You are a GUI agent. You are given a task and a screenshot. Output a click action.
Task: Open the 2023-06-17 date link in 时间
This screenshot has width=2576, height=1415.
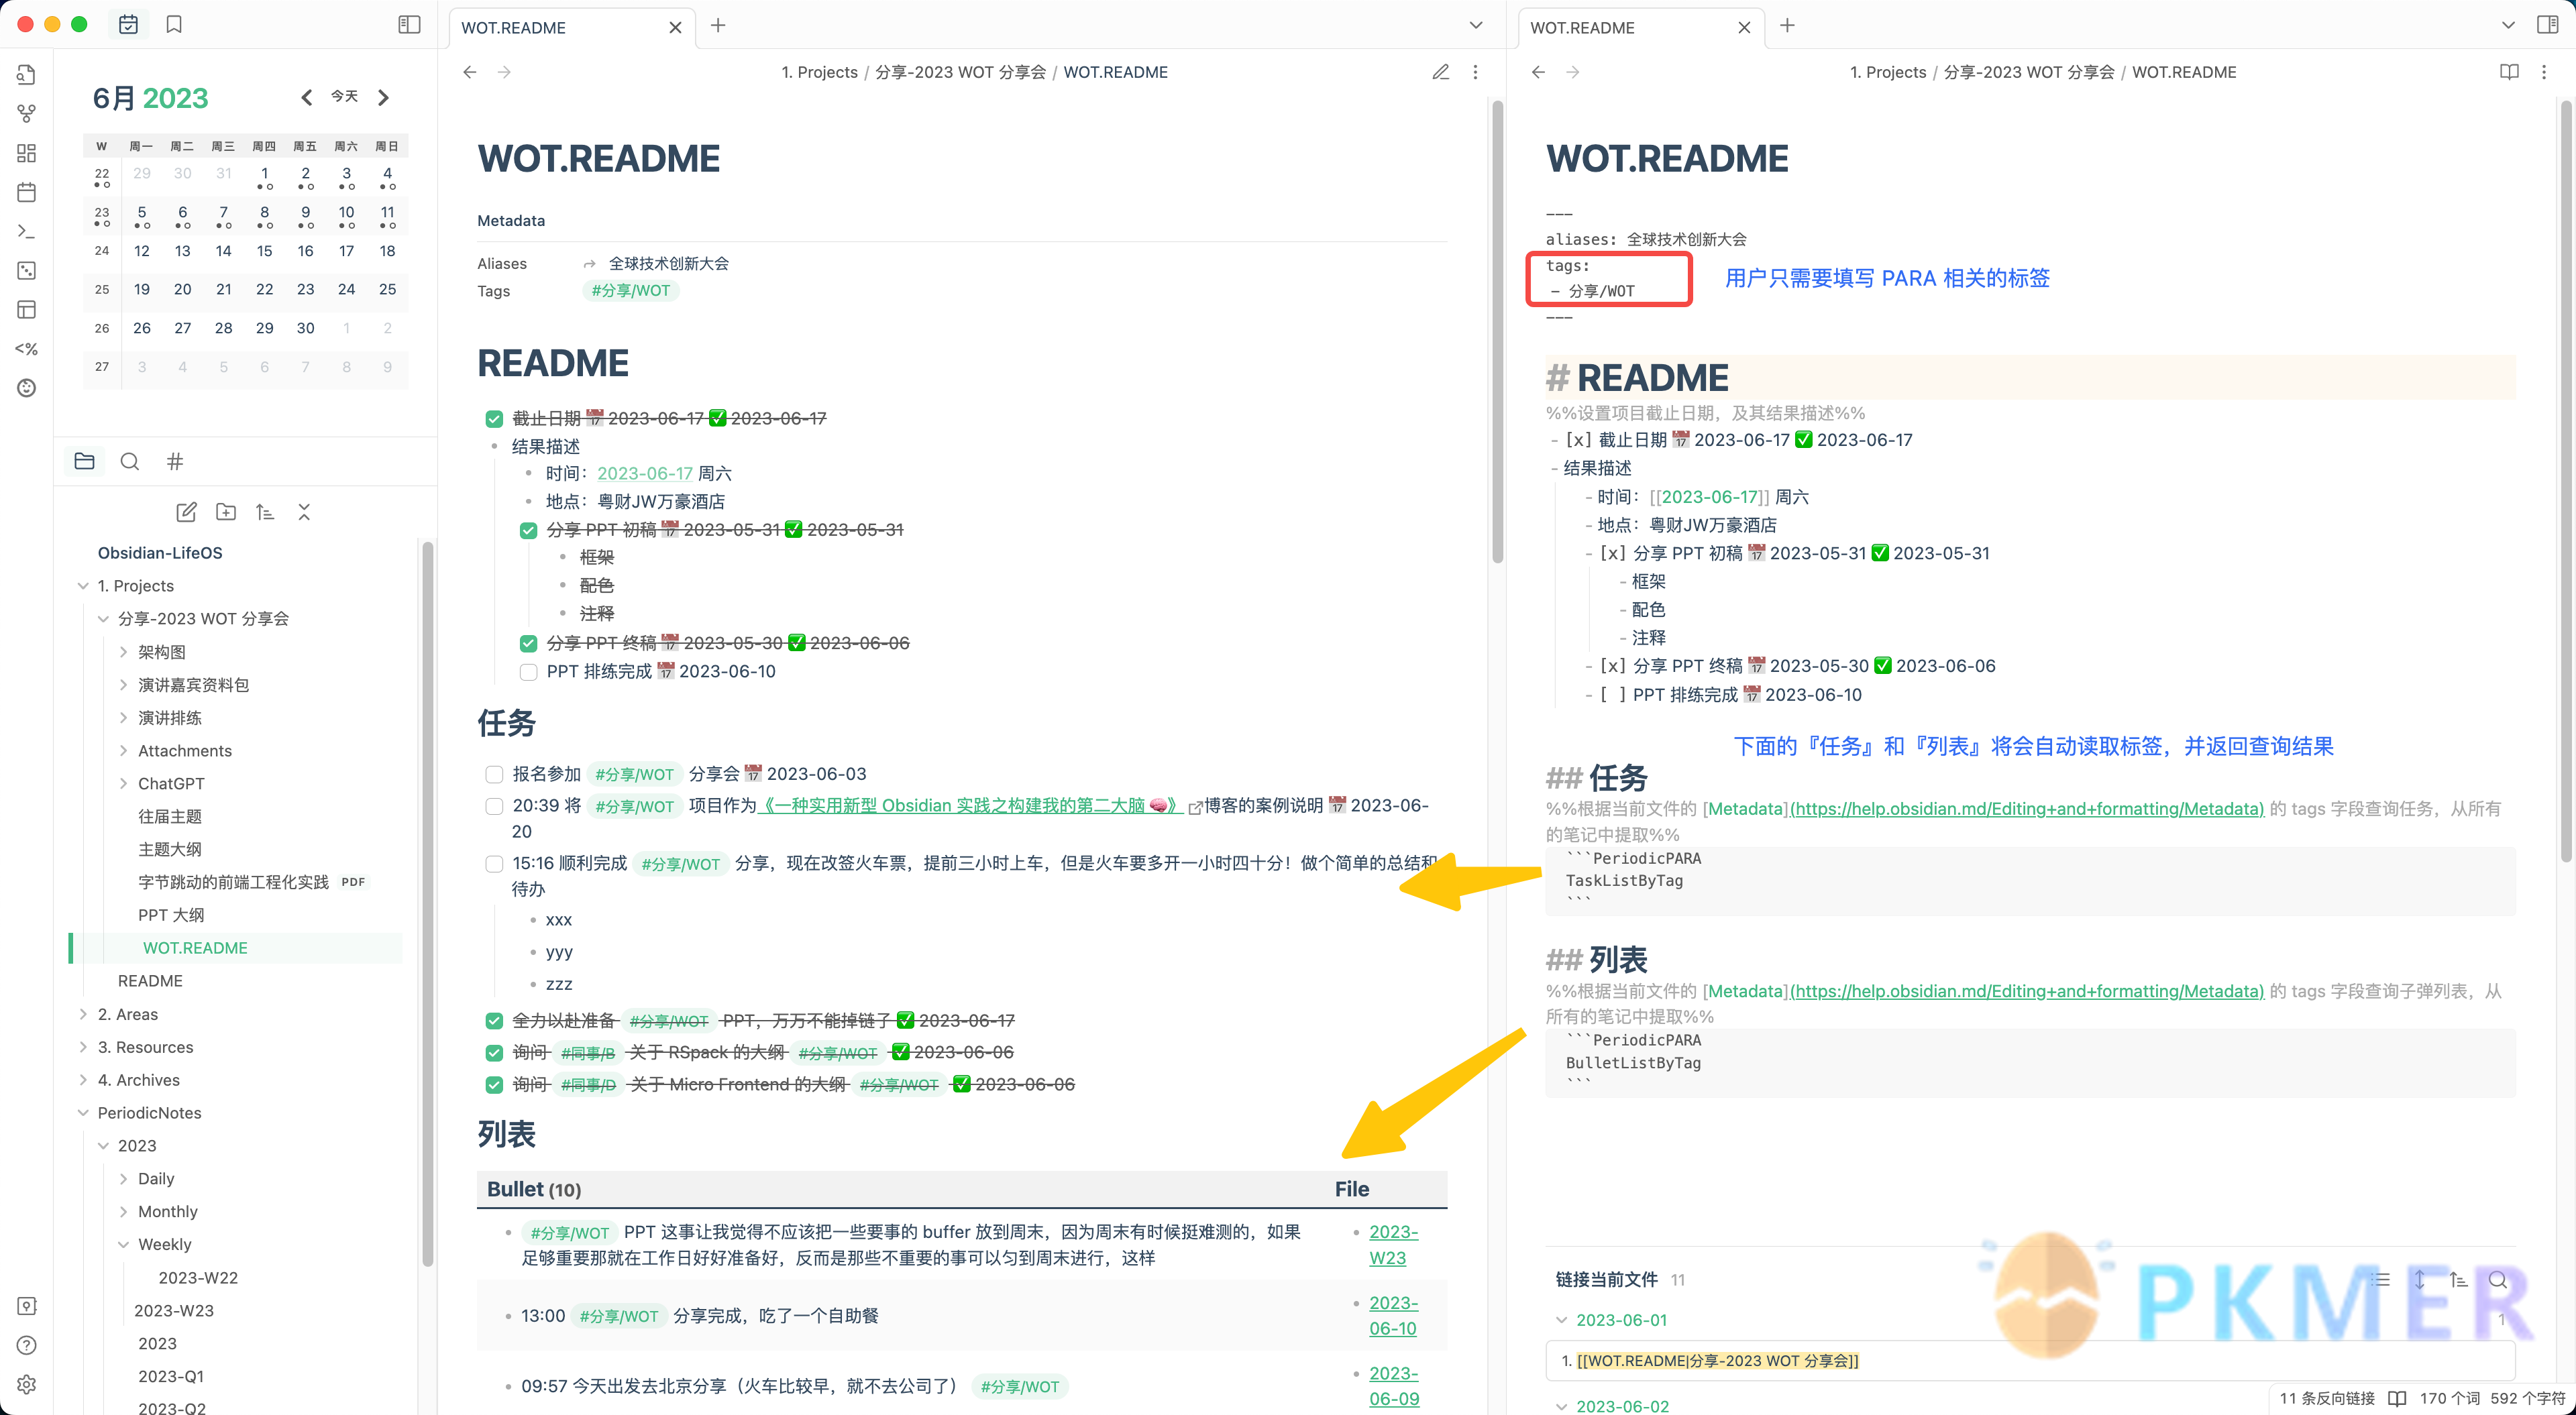(645, 474)
